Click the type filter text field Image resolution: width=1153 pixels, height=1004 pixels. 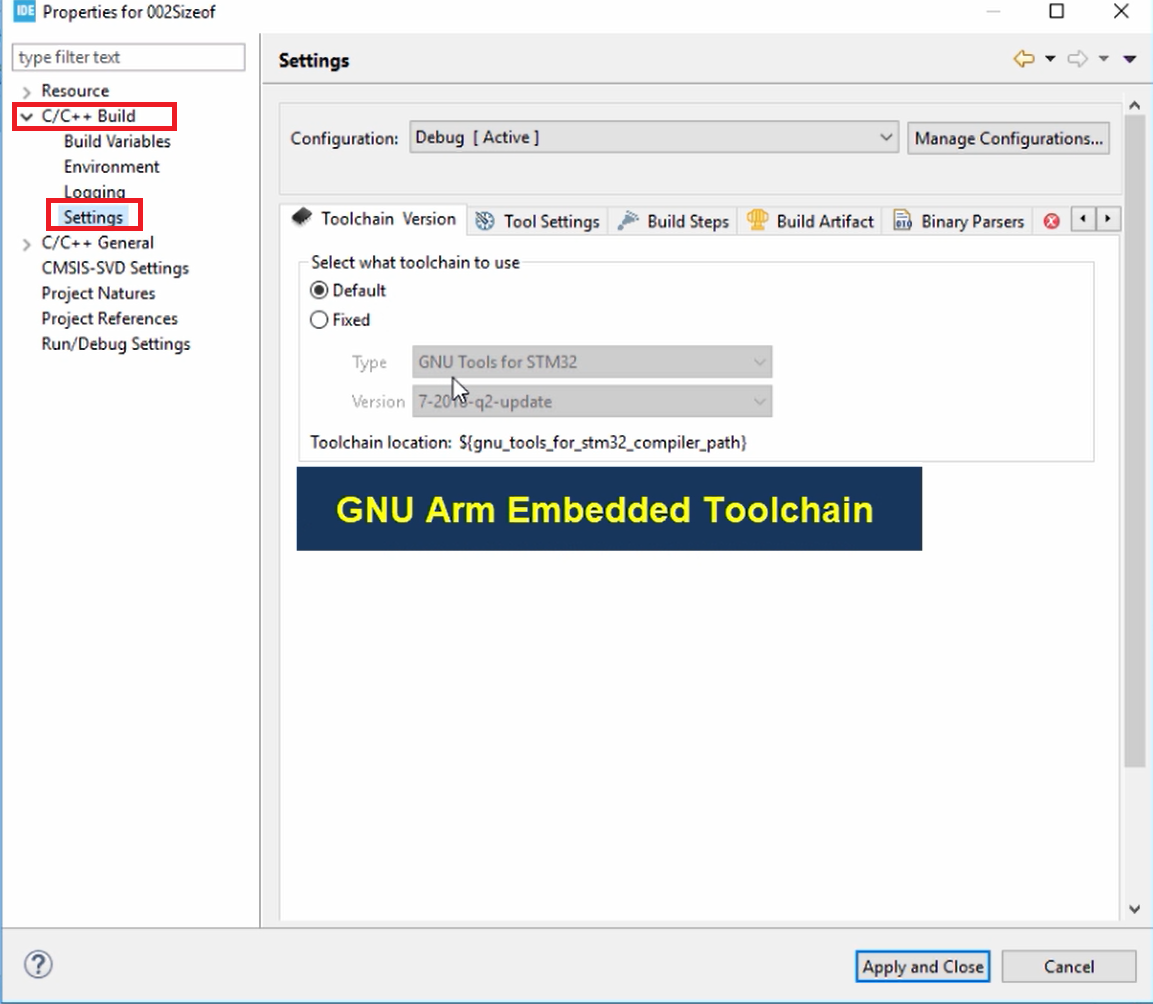[129, 57]
